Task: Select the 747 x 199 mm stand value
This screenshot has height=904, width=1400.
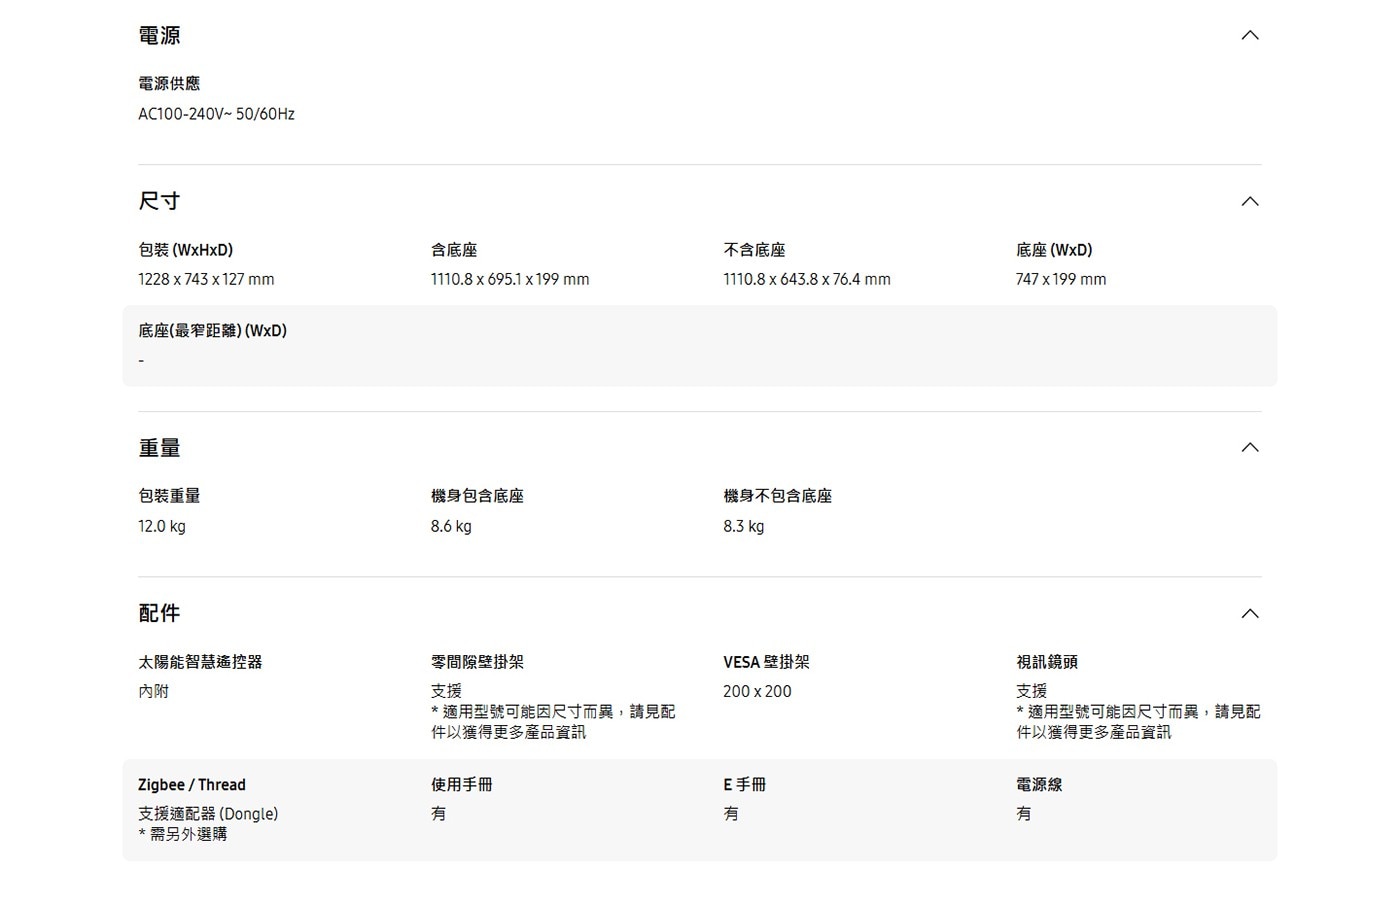Action: 1061,280
